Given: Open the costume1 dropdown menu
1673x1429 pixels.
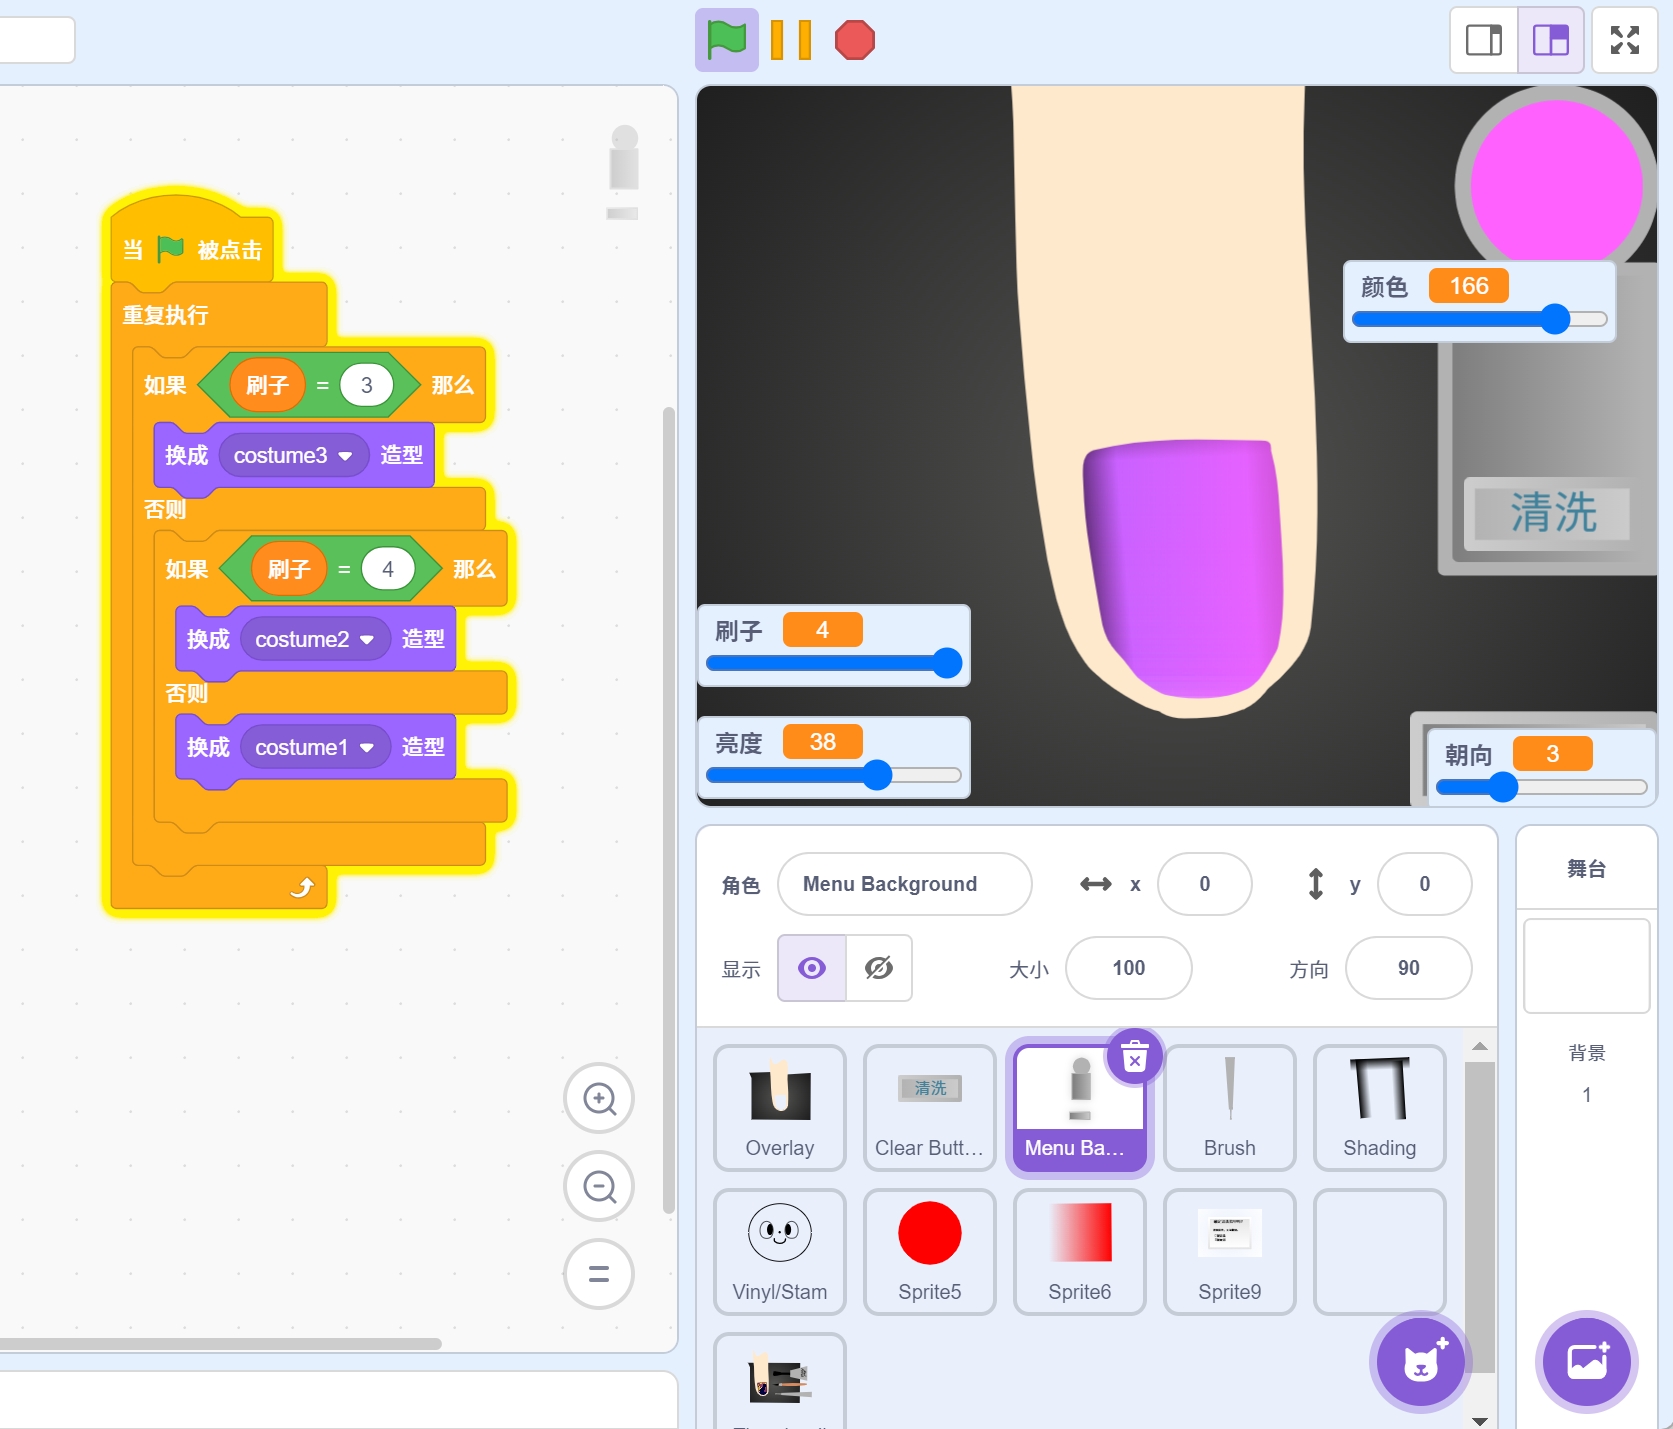Looking at the screenshot, I should coord(366,748).
